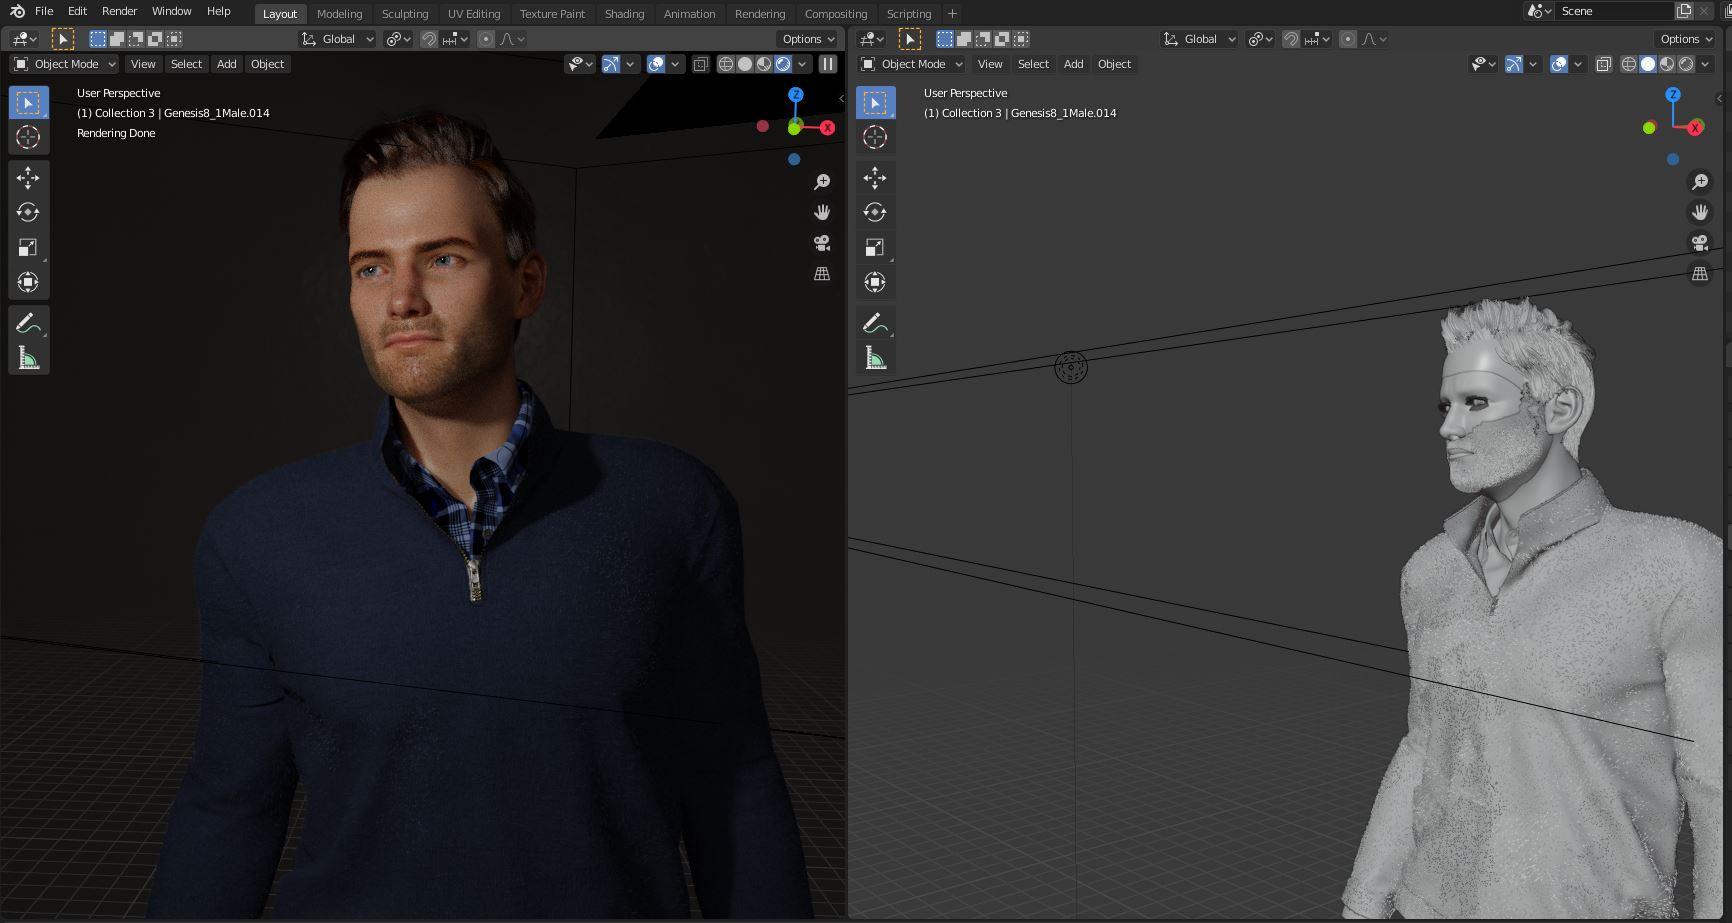Select the Cursor tool in right viewport

[x=875, y=137]
